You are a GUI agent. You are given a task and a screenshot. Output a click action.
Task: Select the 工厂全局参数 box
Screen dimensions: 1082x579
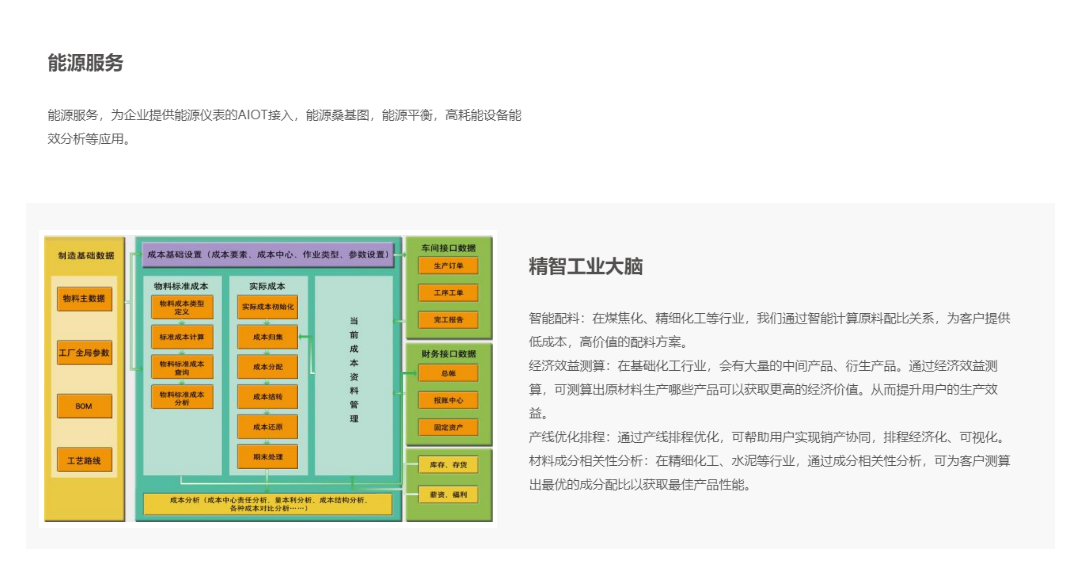(84, 353)
